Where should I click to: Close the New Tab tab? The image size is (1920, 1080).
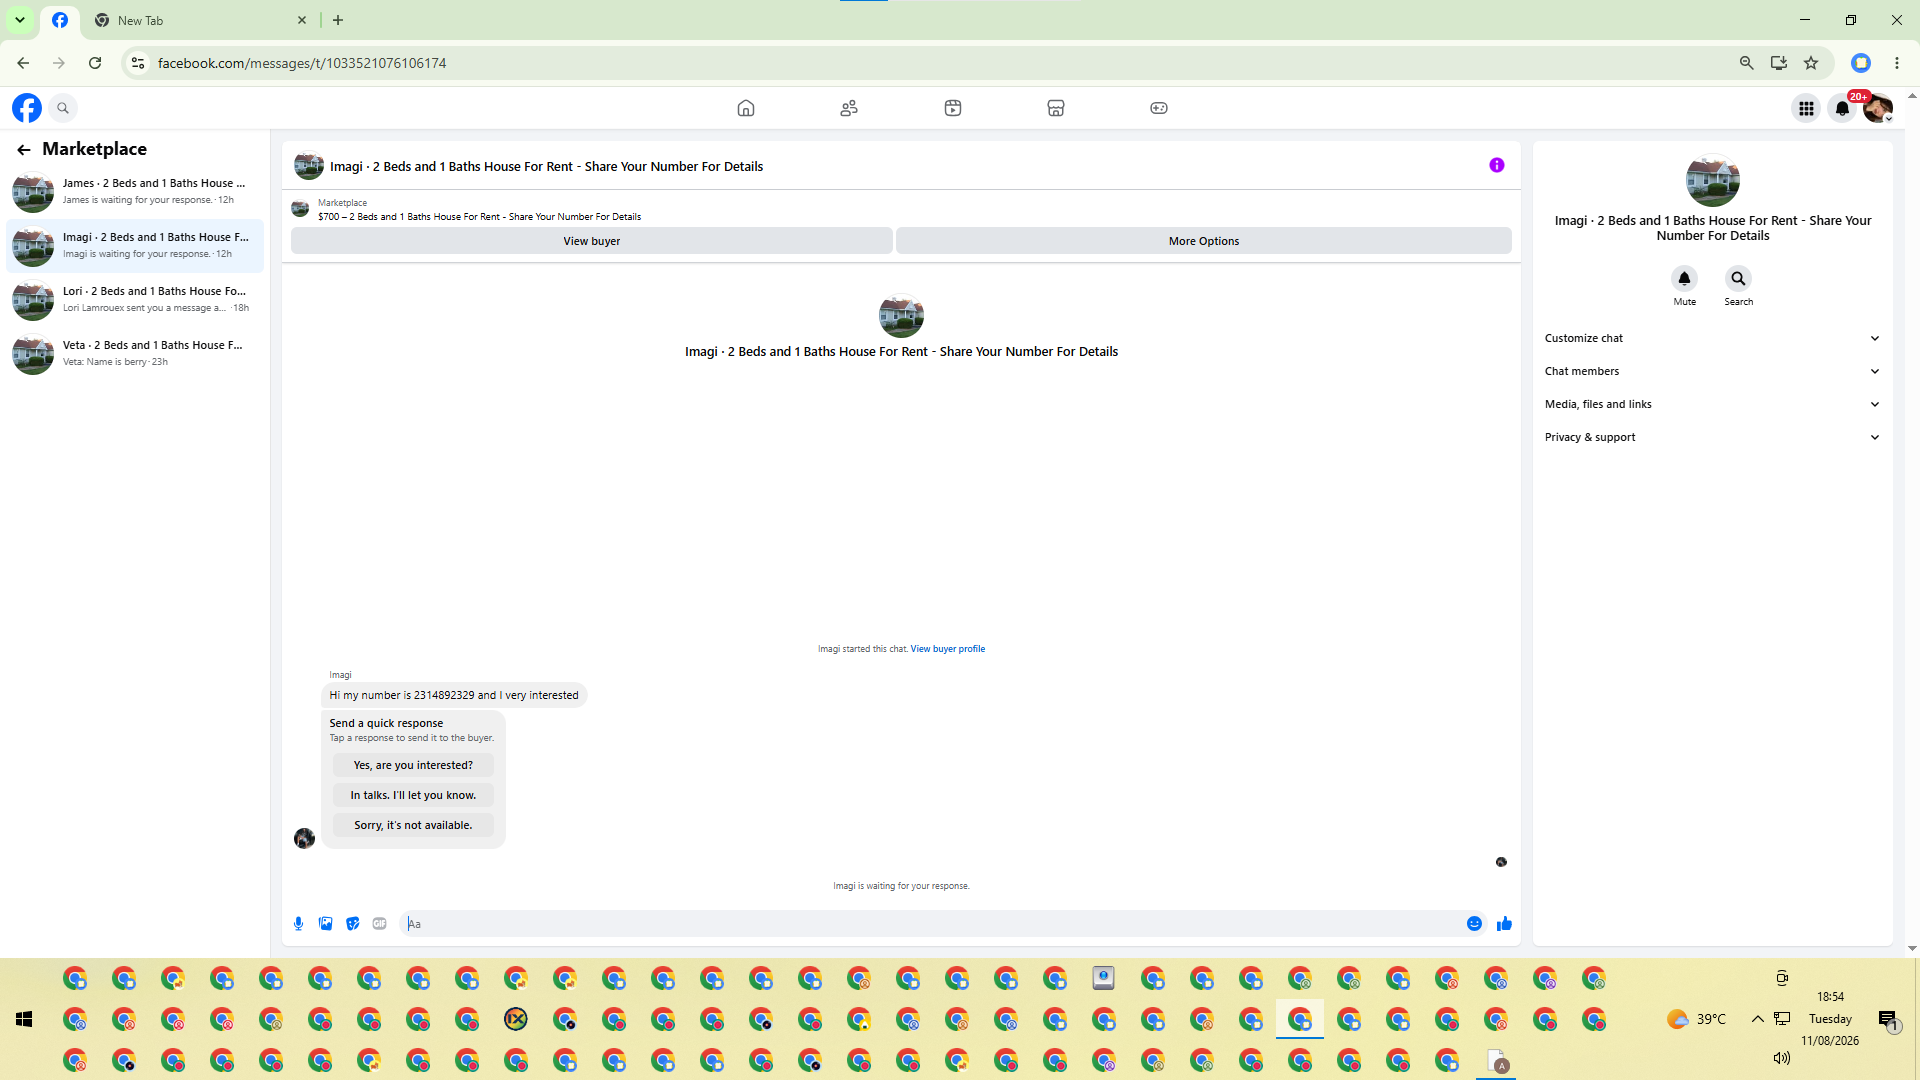pos(302,20)
